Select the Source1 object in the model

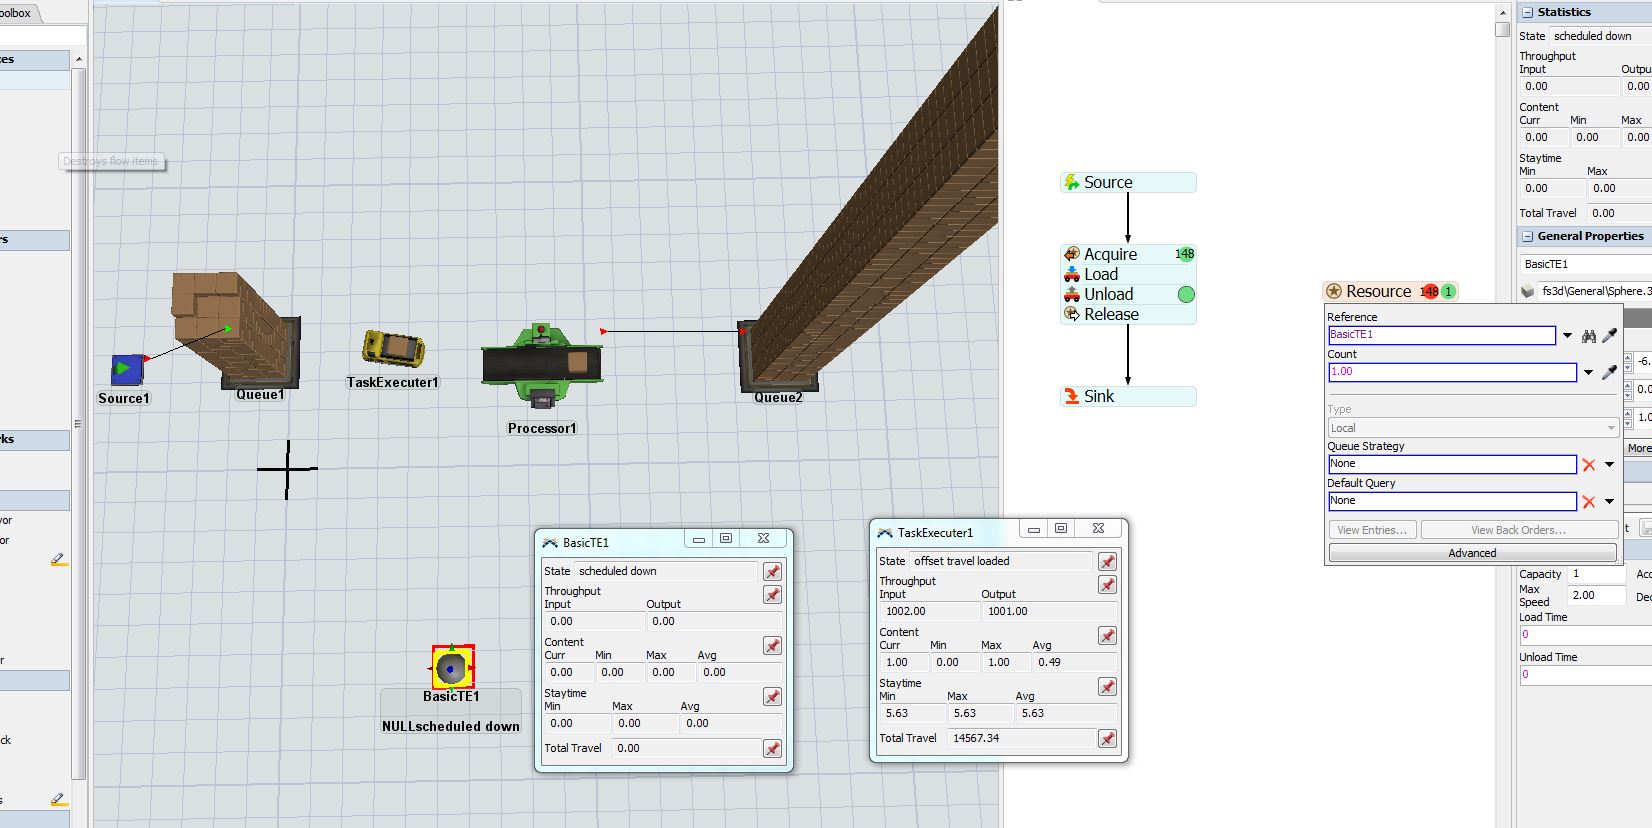coord(126,369)
